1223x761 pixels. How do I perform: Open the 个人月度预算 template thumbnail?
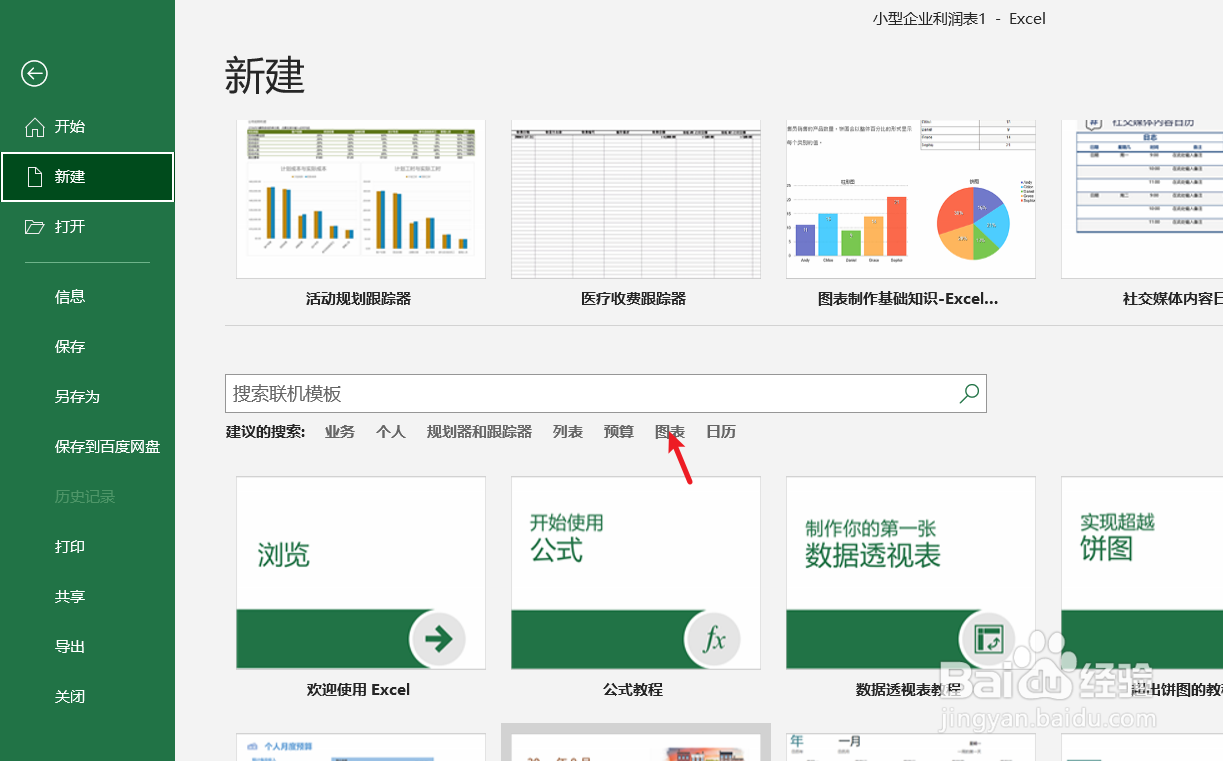pos(361,747)
